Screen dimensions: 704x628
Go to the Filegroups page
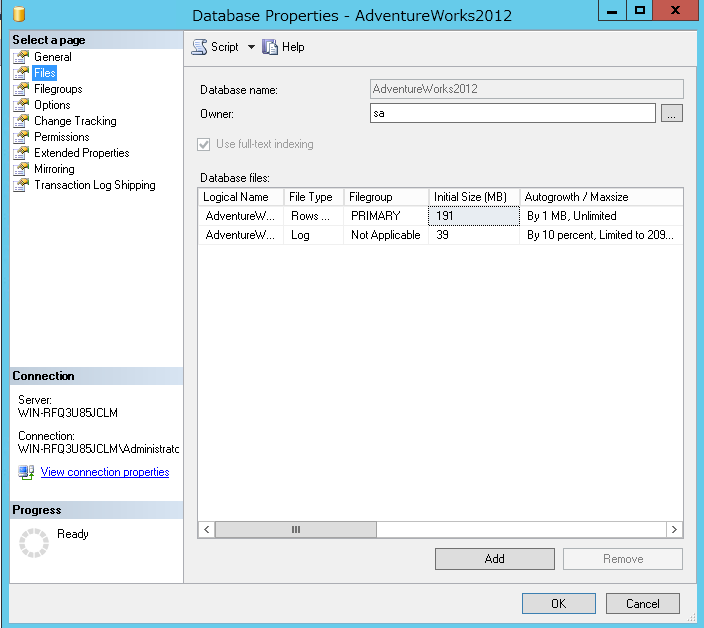click(x=58, y=89)
